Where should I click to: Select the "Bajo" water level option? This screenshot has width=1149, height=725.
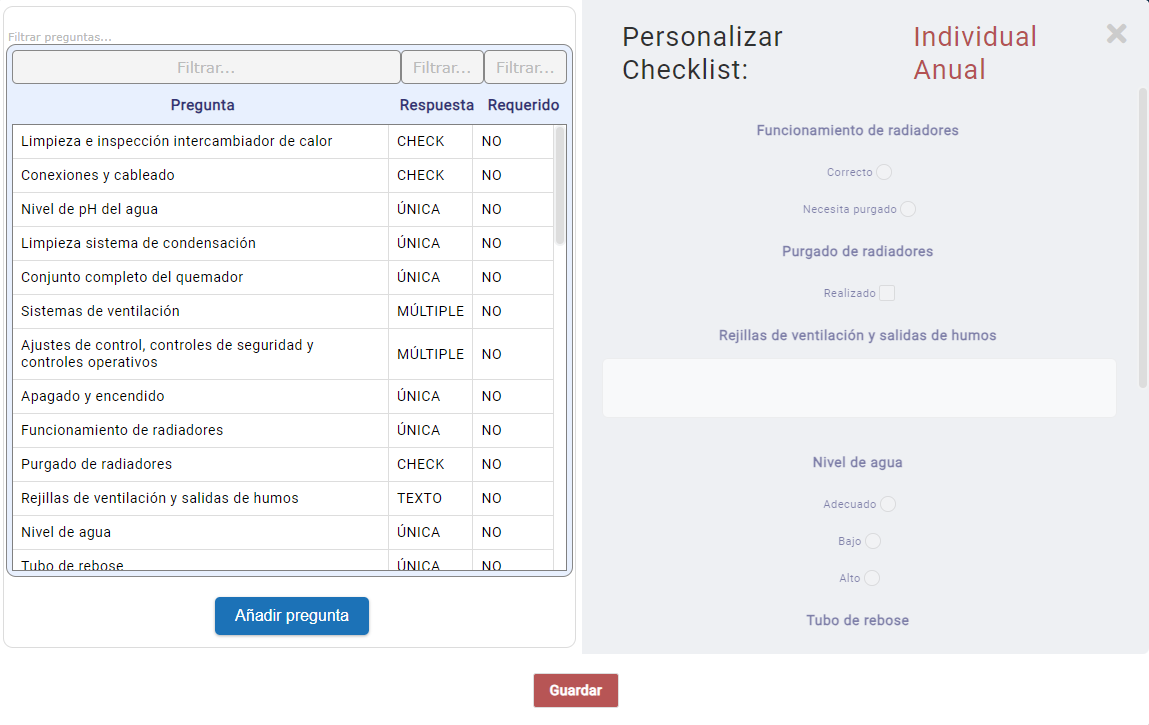click(x=873, y=541)
